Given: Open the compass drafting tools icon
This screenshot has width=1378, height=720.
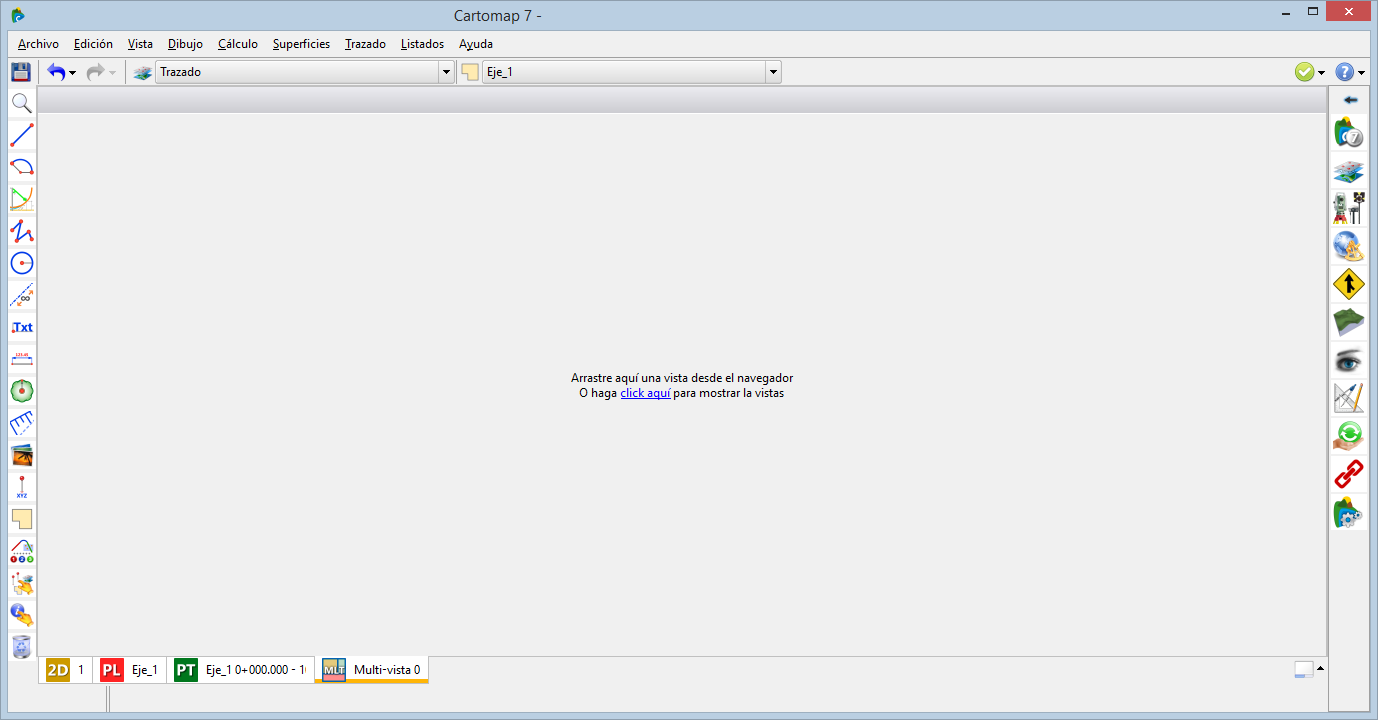Looking at the screenshot, I should 1349,399.
